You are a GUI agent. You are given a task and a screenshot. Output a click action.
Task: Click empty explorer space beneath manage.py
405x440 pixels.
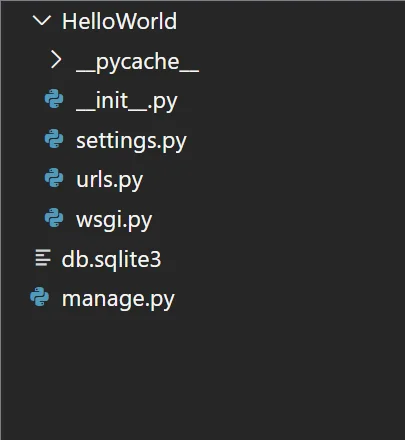(202, 377)
